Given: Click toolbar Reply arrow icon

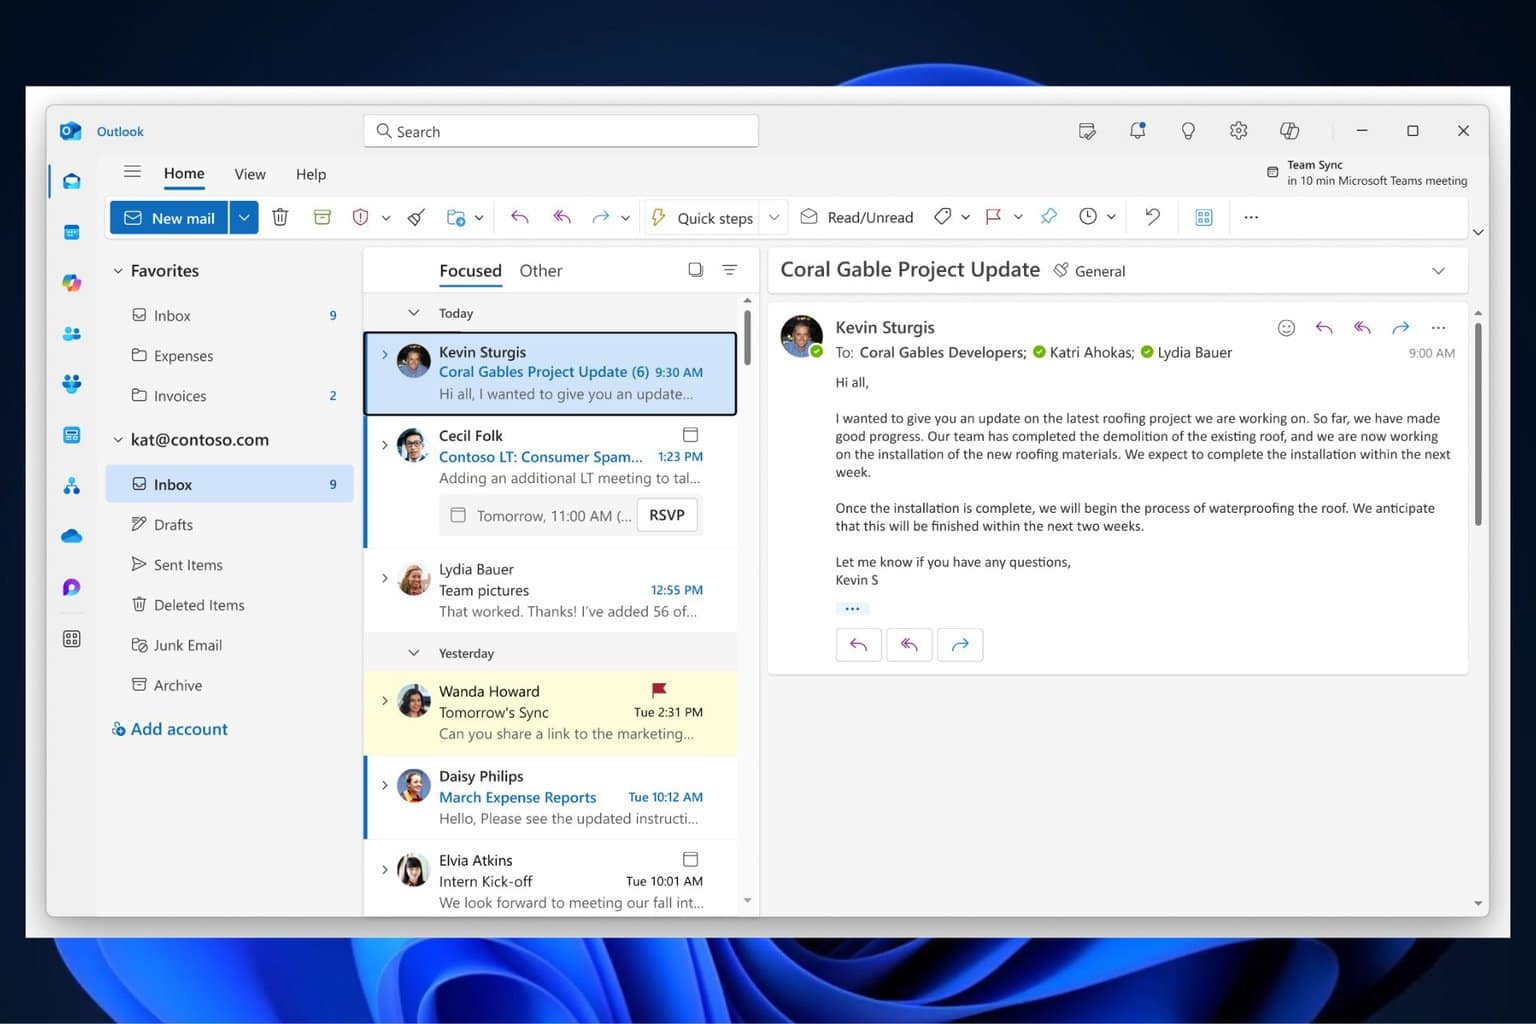Looking at the screenshot, I should 519,217.
